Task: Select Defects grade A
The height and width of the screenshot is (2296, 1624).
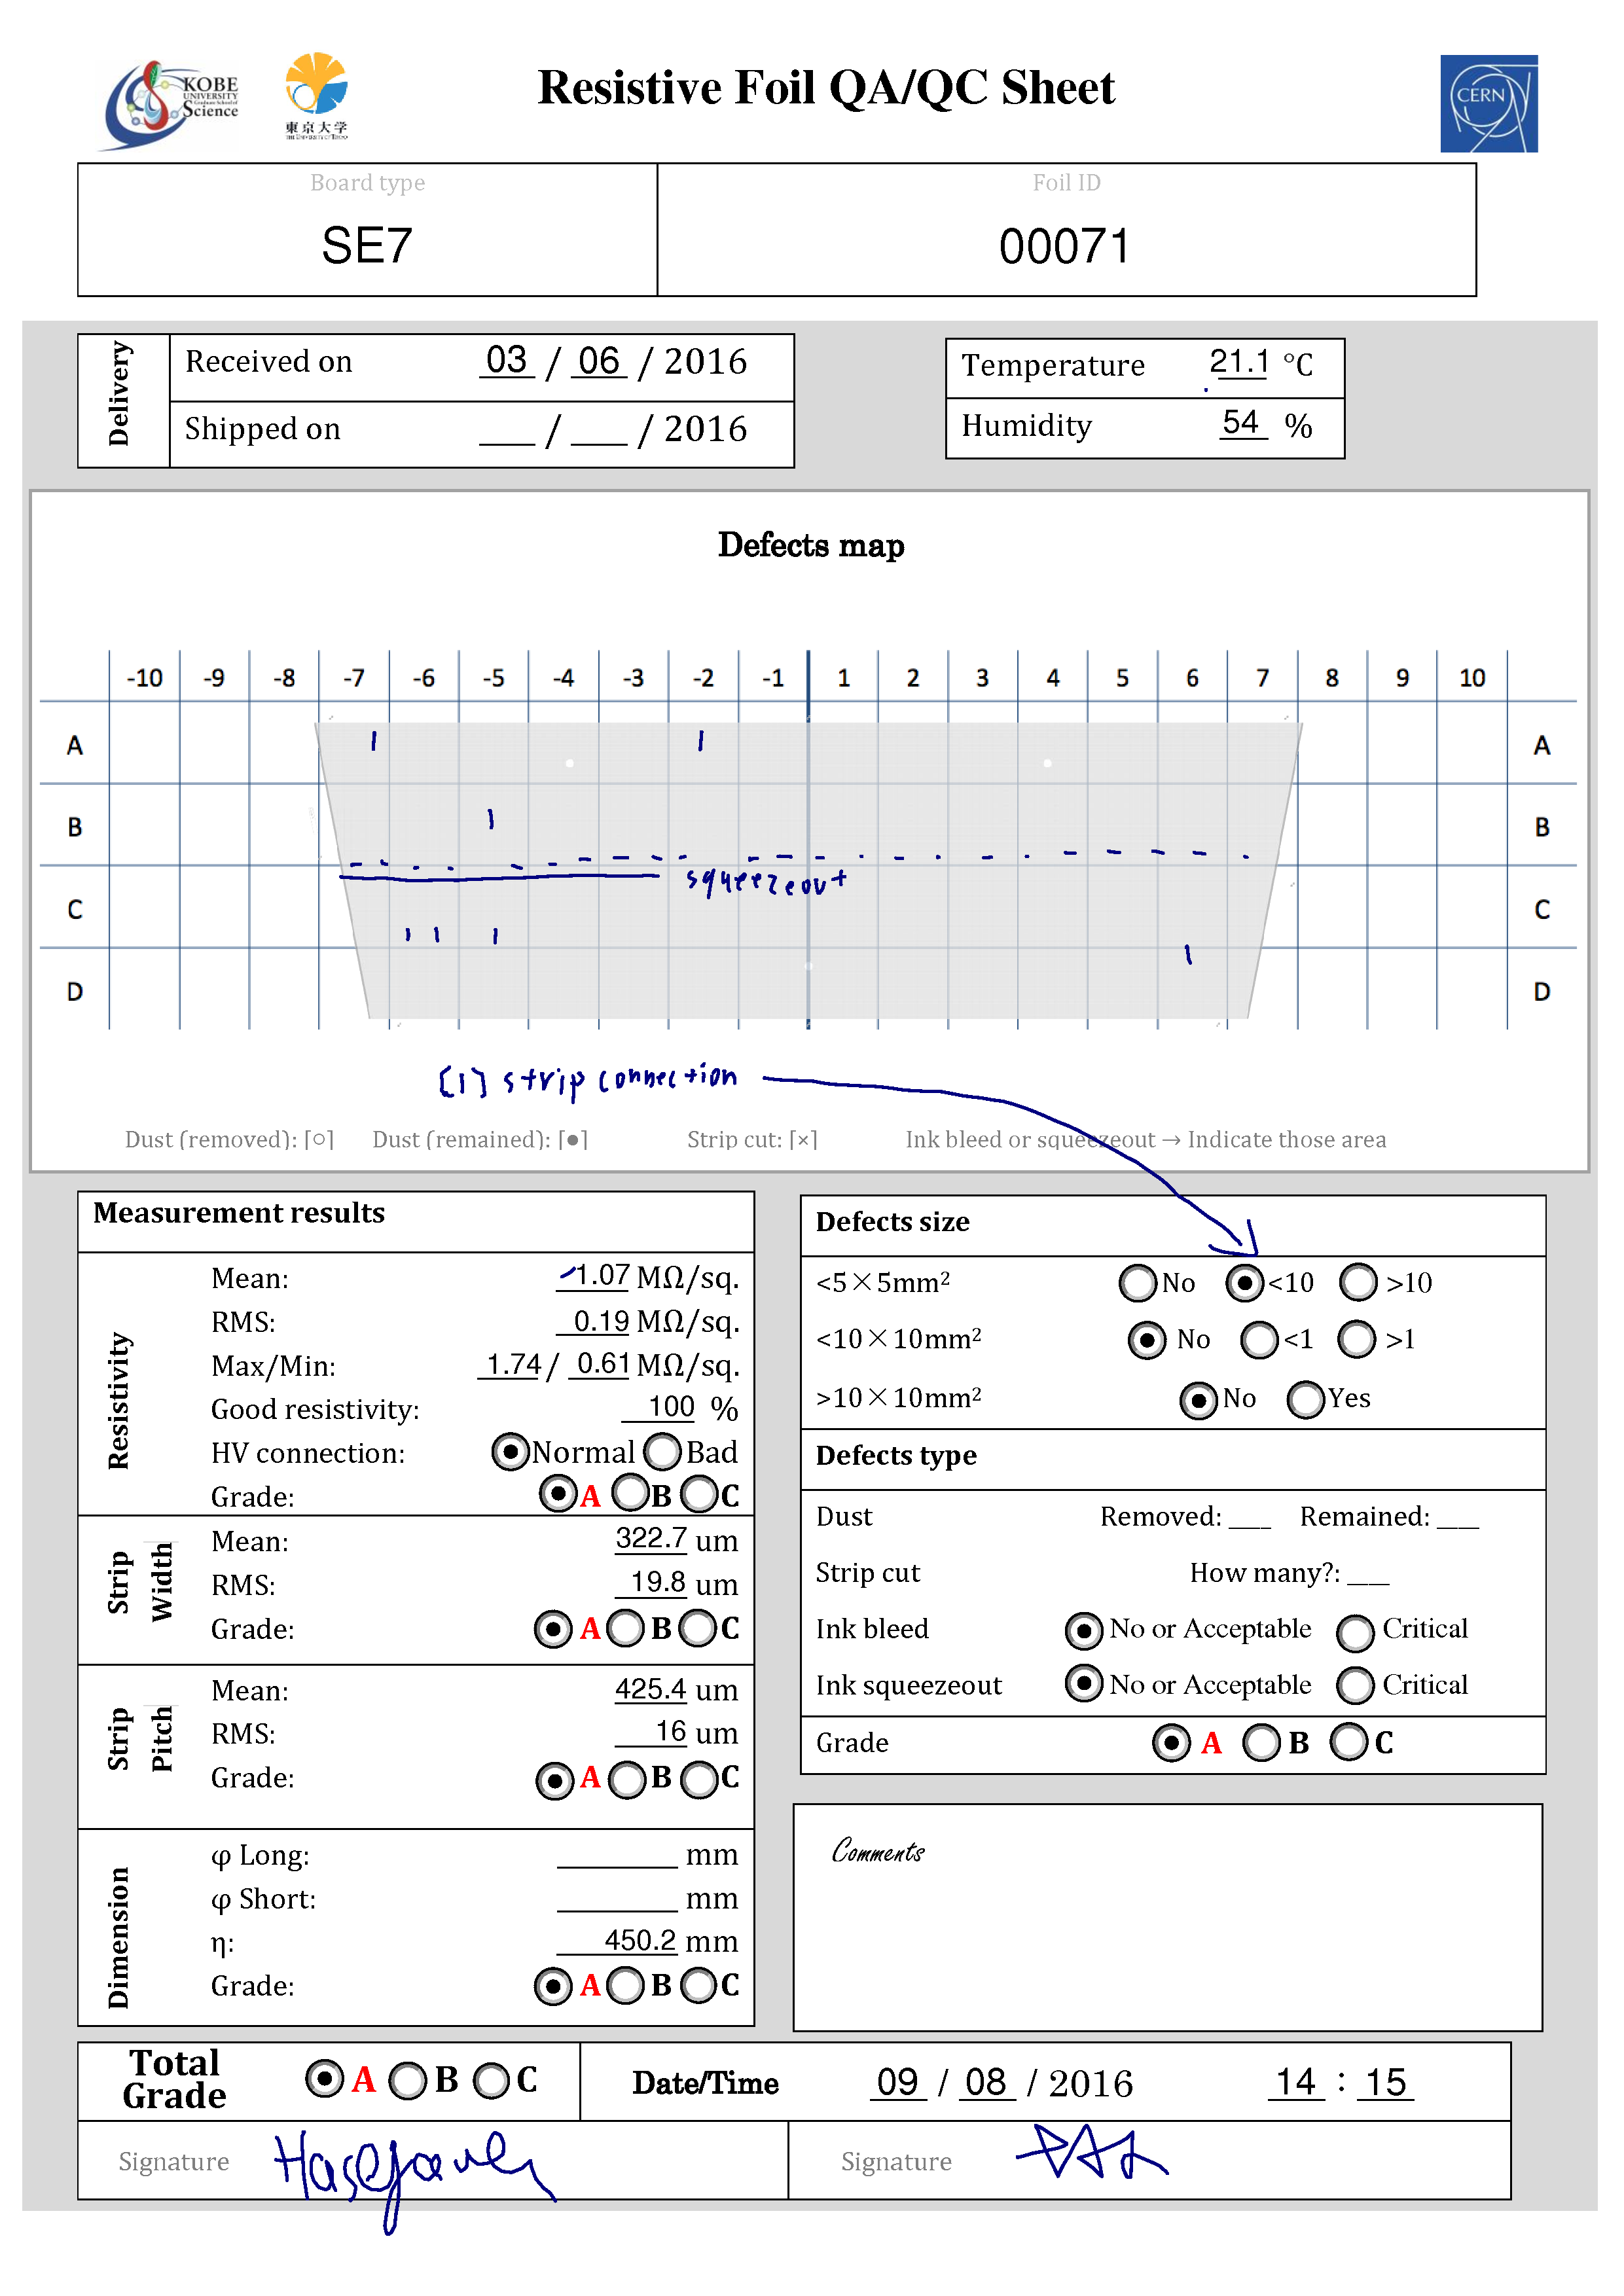Action: 1171,1743
